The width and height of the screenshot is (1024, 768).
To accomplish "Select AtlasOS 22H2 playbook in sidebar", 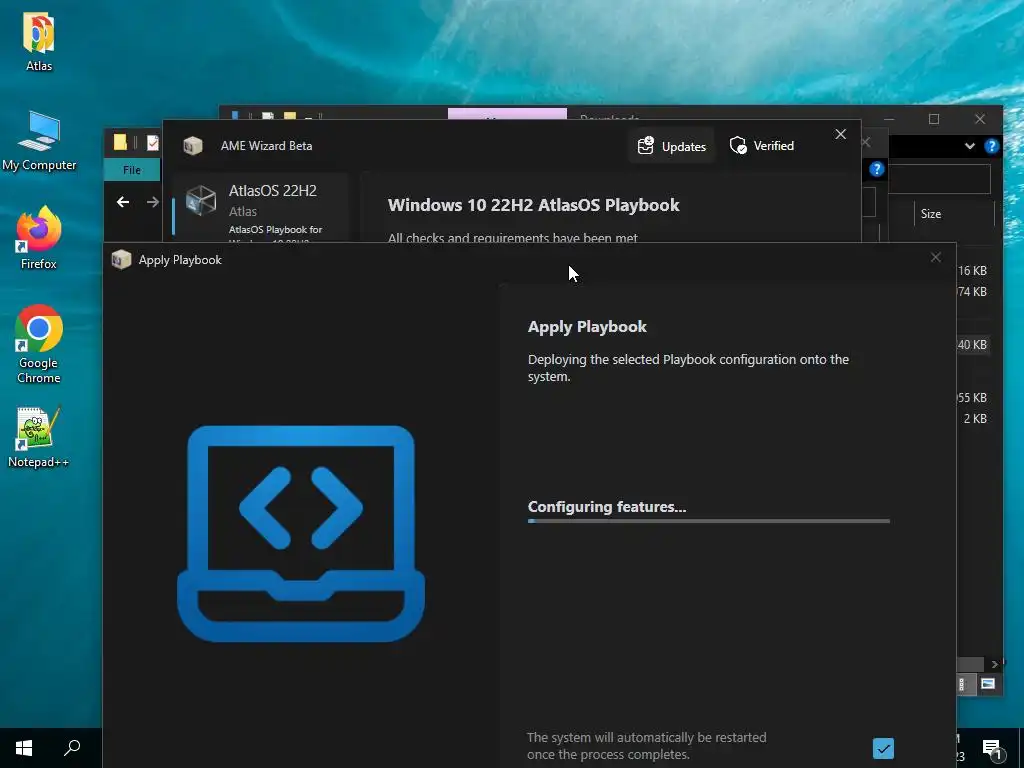I will [x=261, y=210].
